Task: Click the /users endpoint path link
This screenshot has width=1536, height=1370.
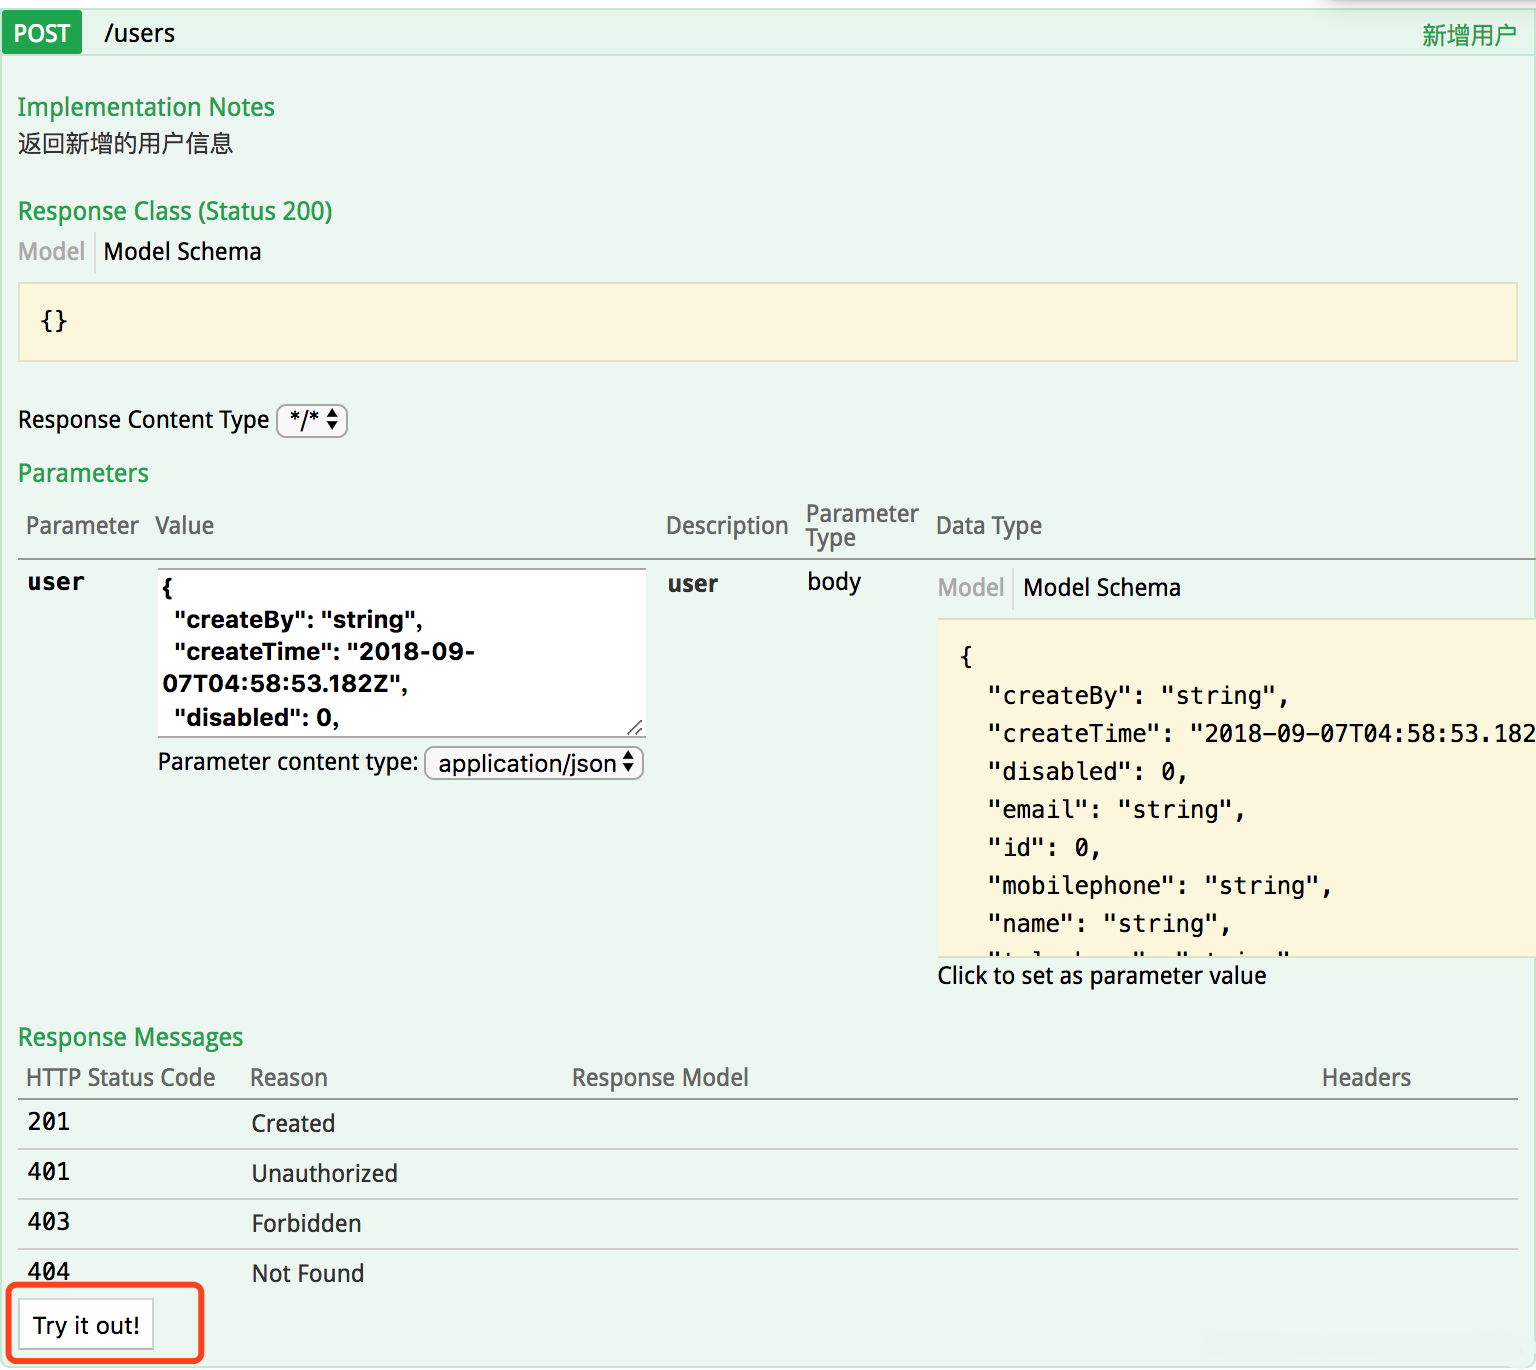Action: click(x=139, y=34)
